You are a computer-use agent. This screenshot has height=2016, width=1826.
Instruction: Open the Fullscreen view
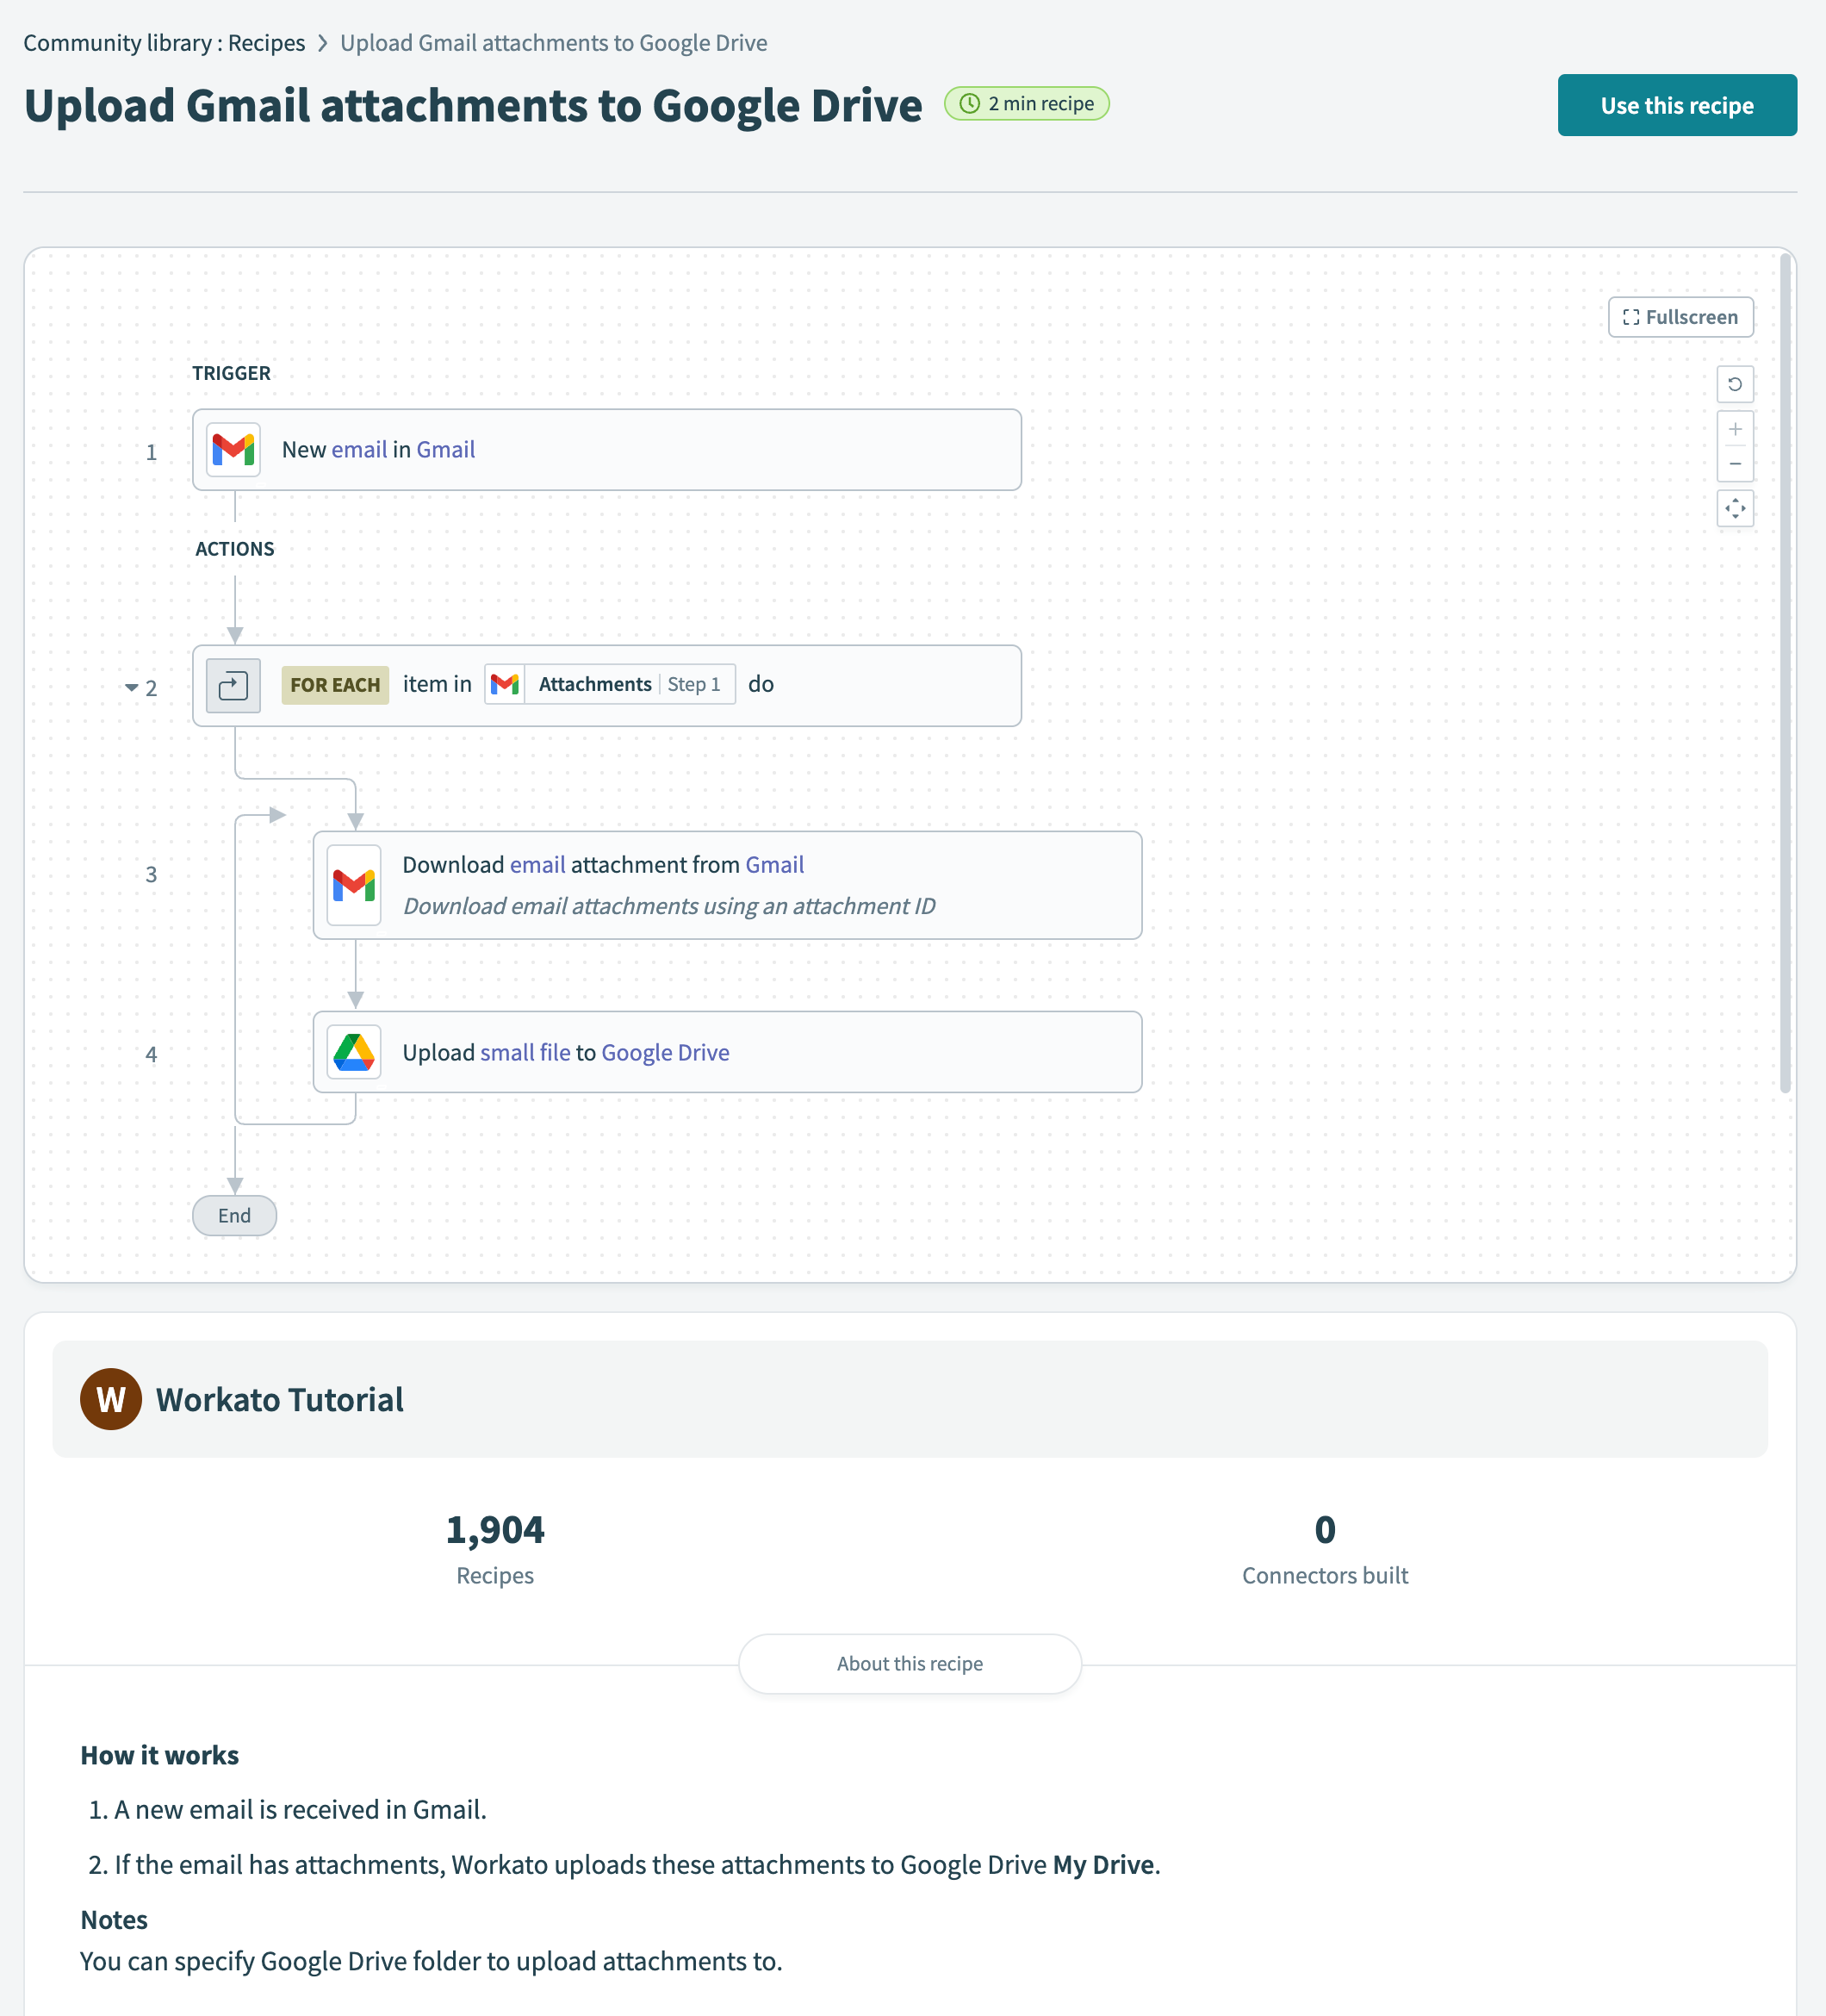tap(1680, 317)
